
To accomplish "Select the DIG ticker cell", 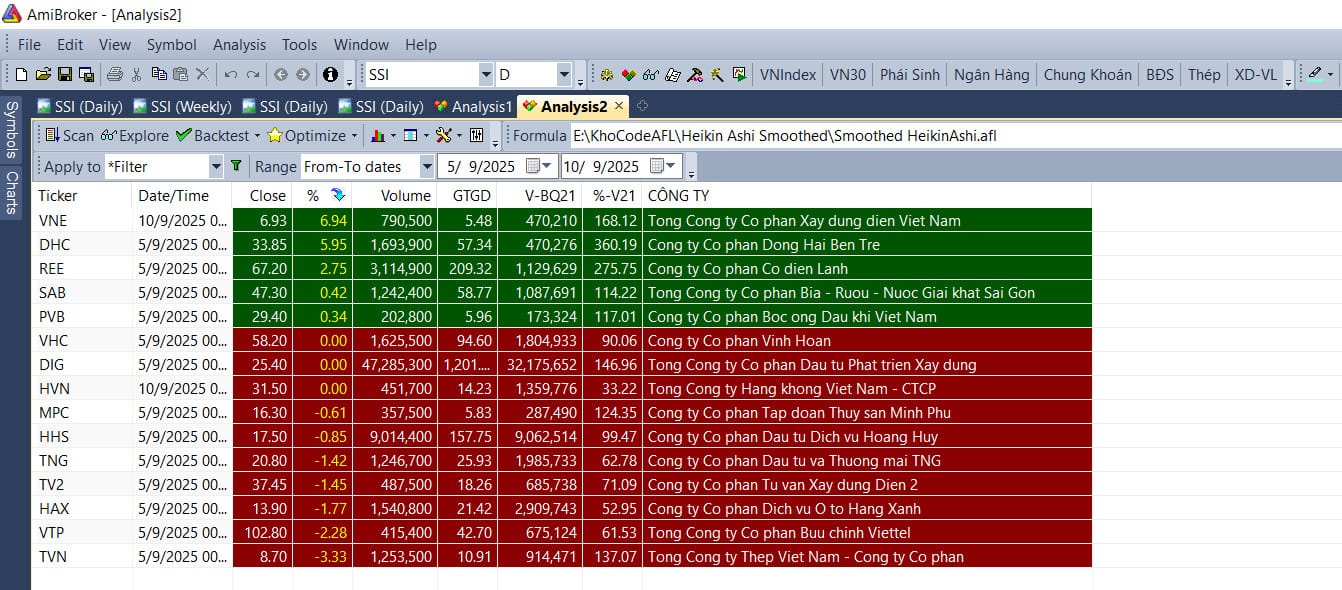I will click(x=82, y=364).
